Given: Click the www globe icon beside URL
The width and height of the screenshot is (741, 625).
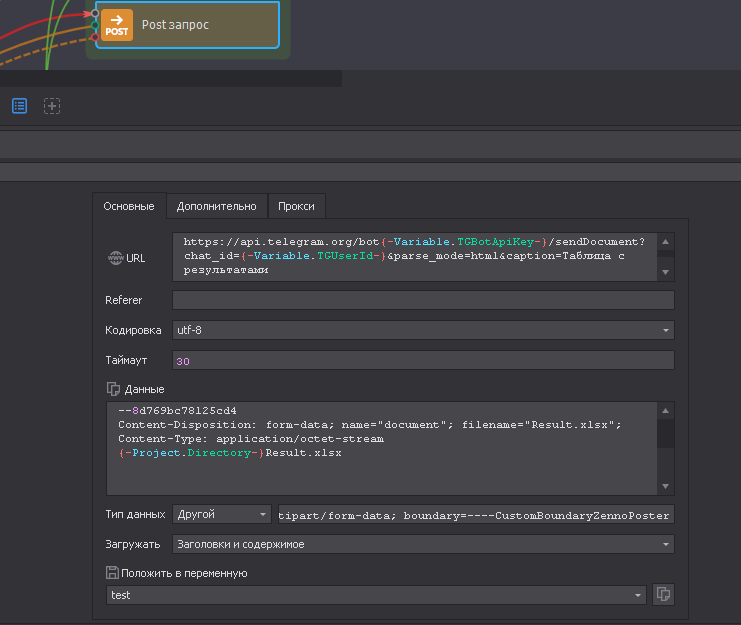Looking at the screenshot, I should (114, 258).
